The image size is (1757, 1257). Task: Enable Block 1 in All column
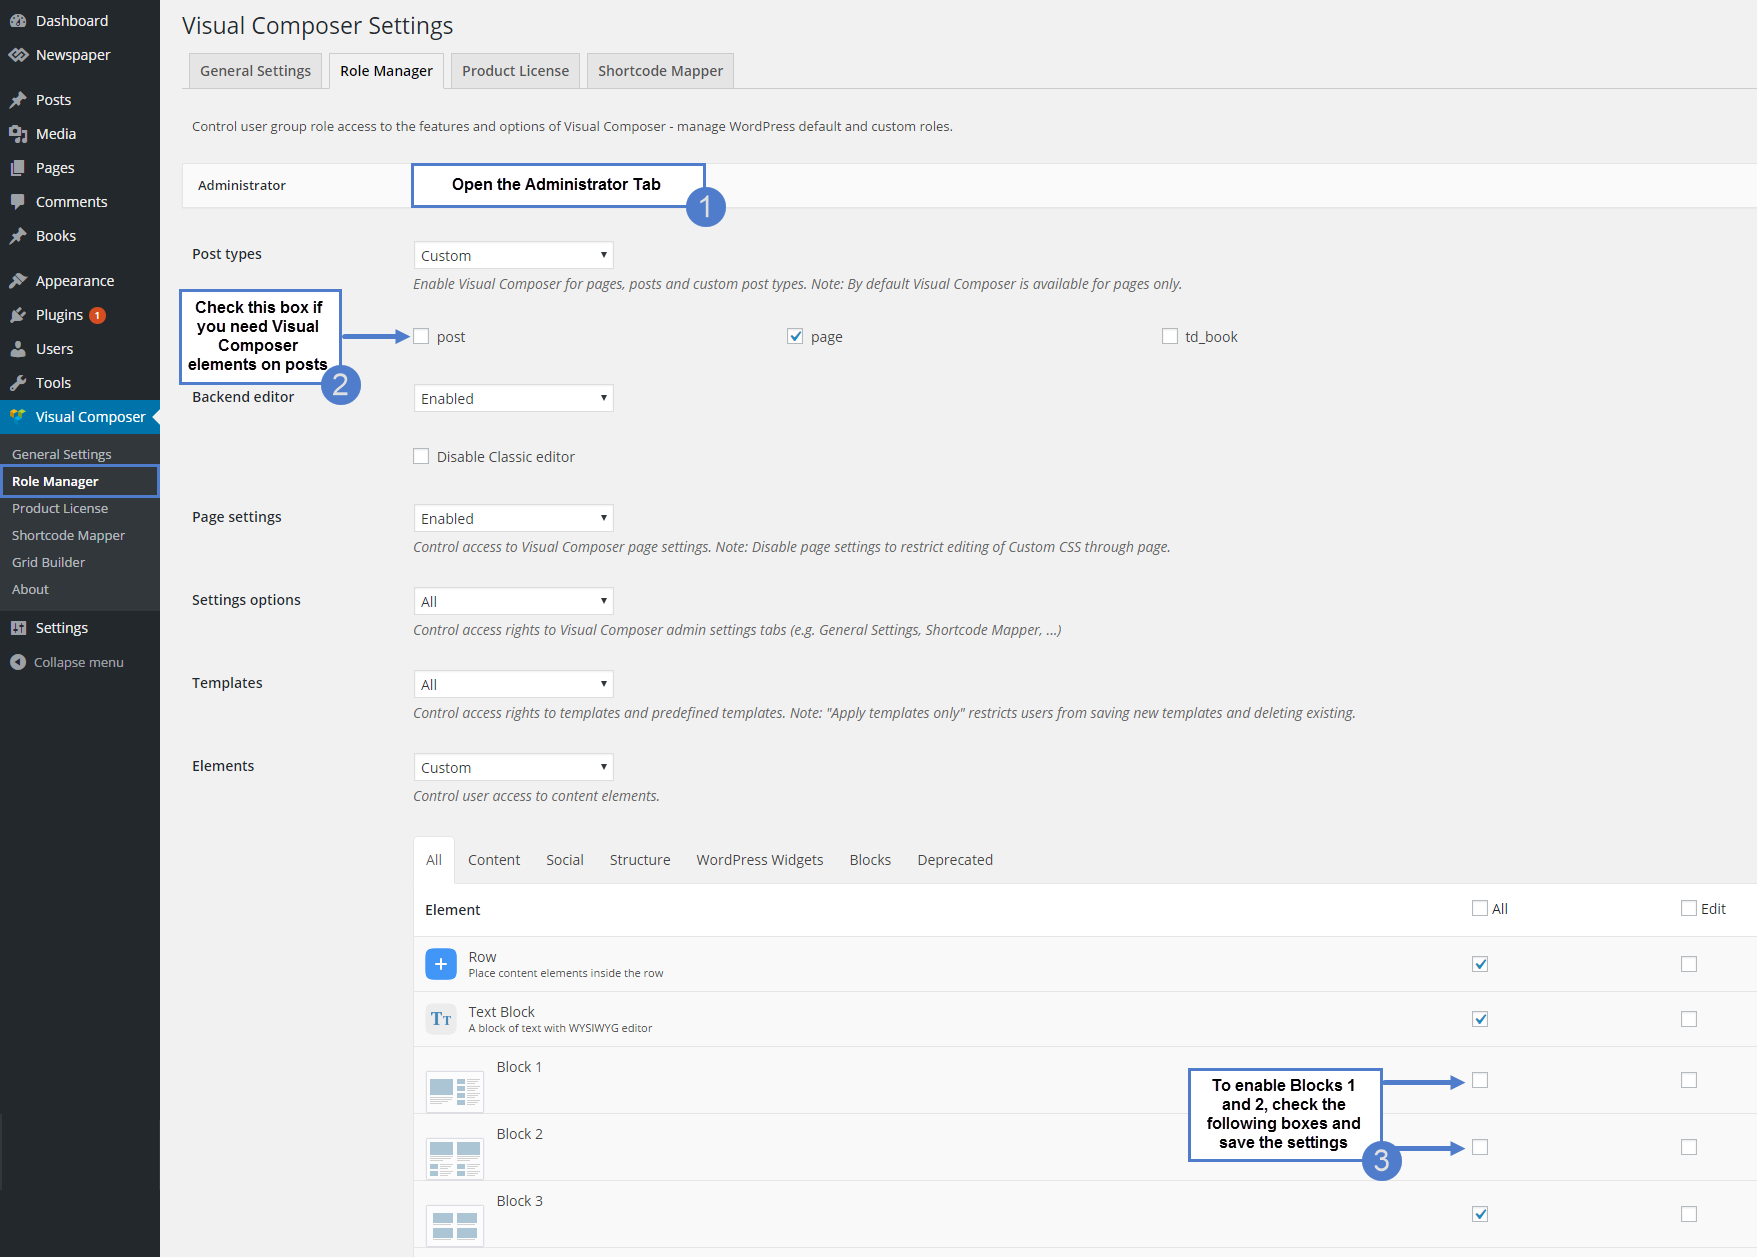pos(1480,1080)
